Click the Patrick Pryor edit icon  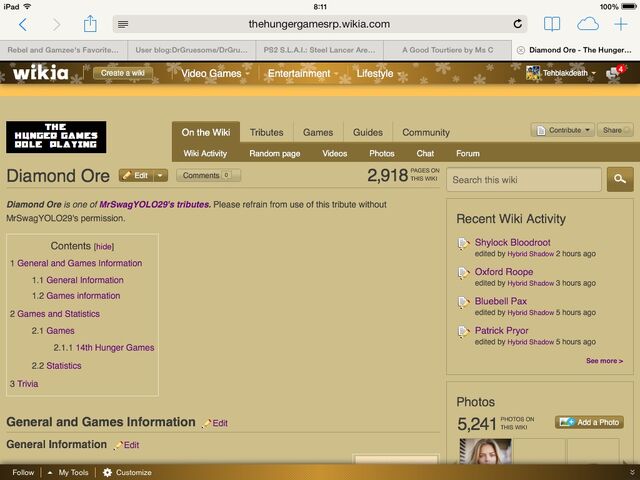click(463, 331)
